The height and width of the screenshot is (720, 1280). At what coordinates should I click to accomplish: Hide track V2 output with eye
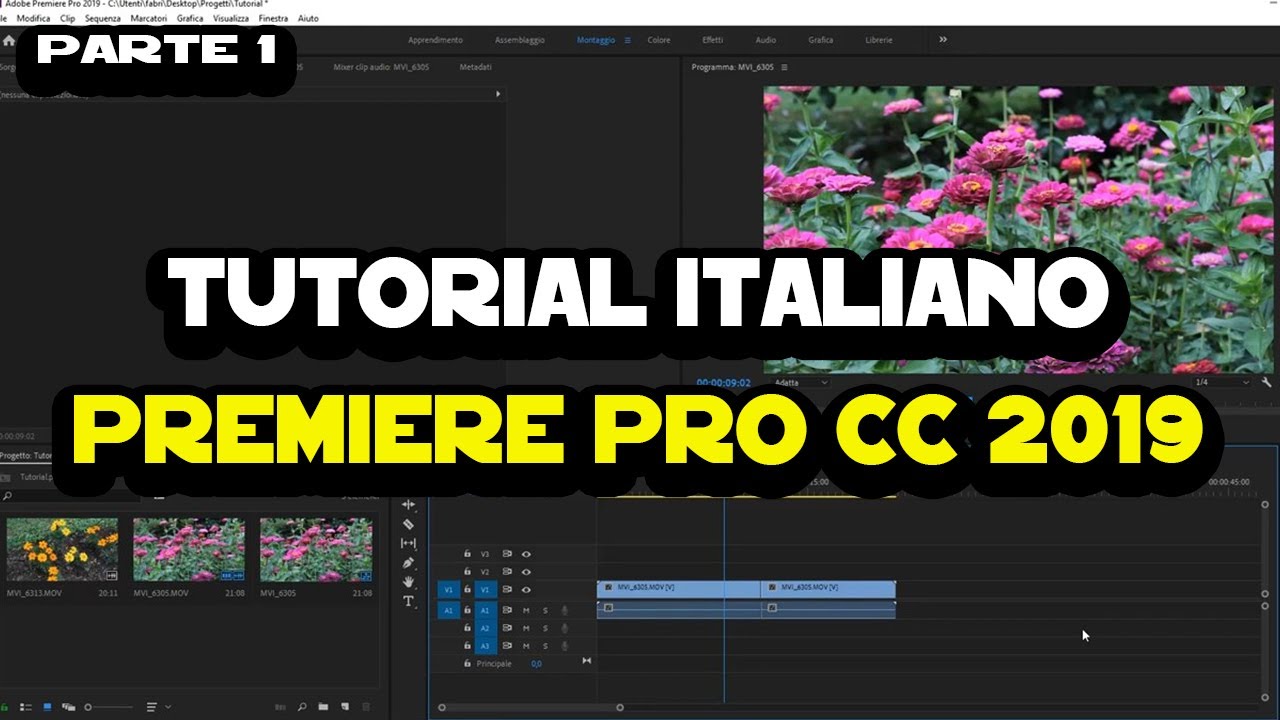(526, 572)
